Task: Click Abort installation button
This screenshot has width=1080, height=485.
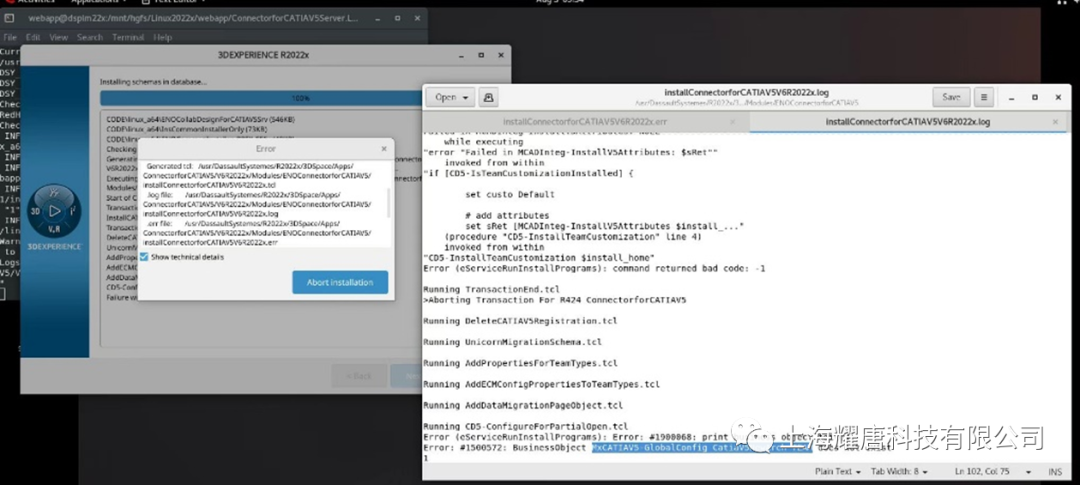Action: click(340, 282)
